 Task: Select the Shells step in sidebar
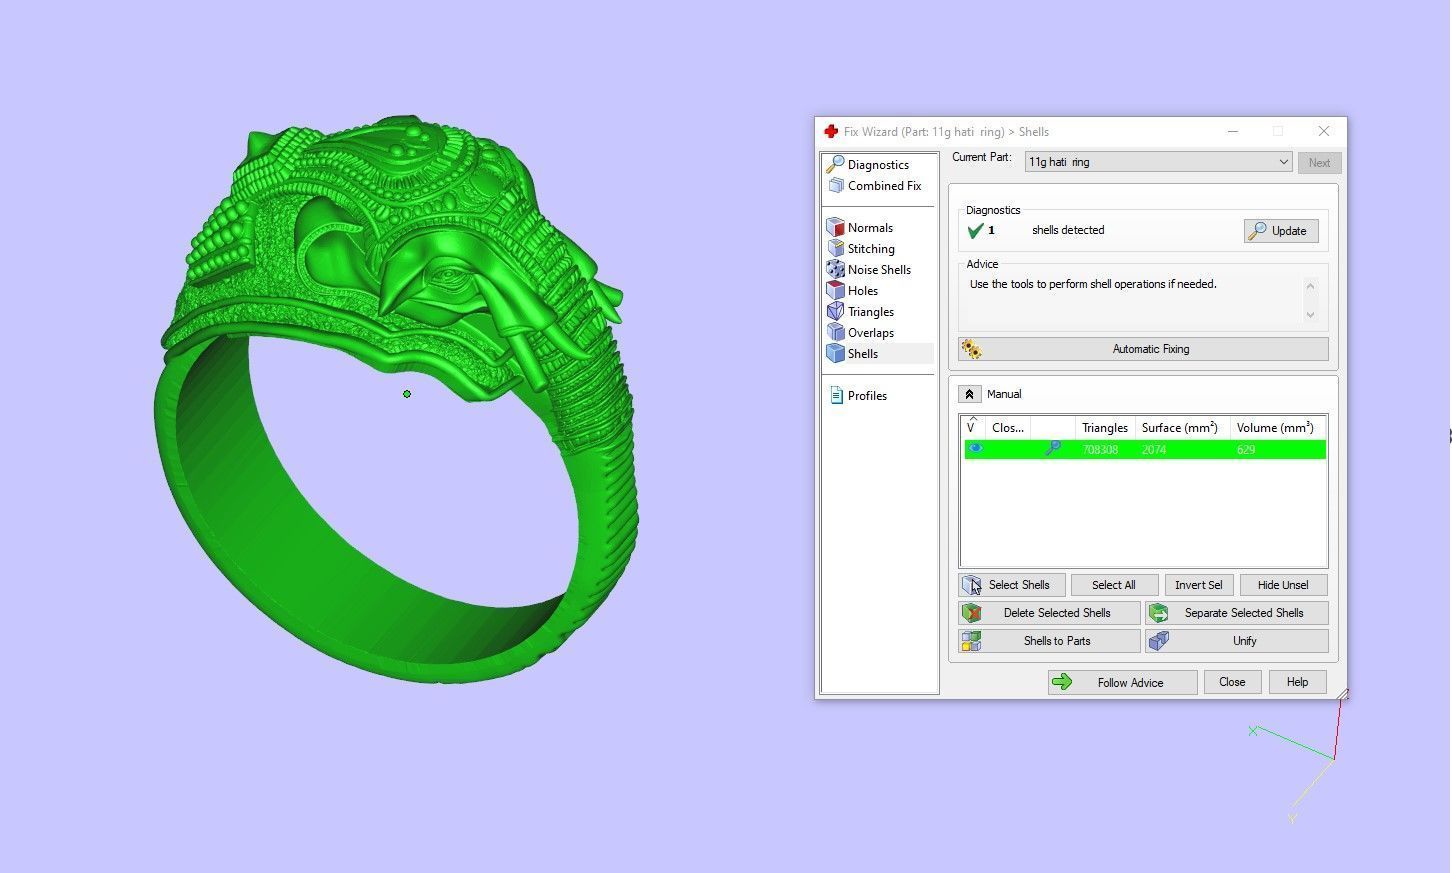click(x=879, y=353)
